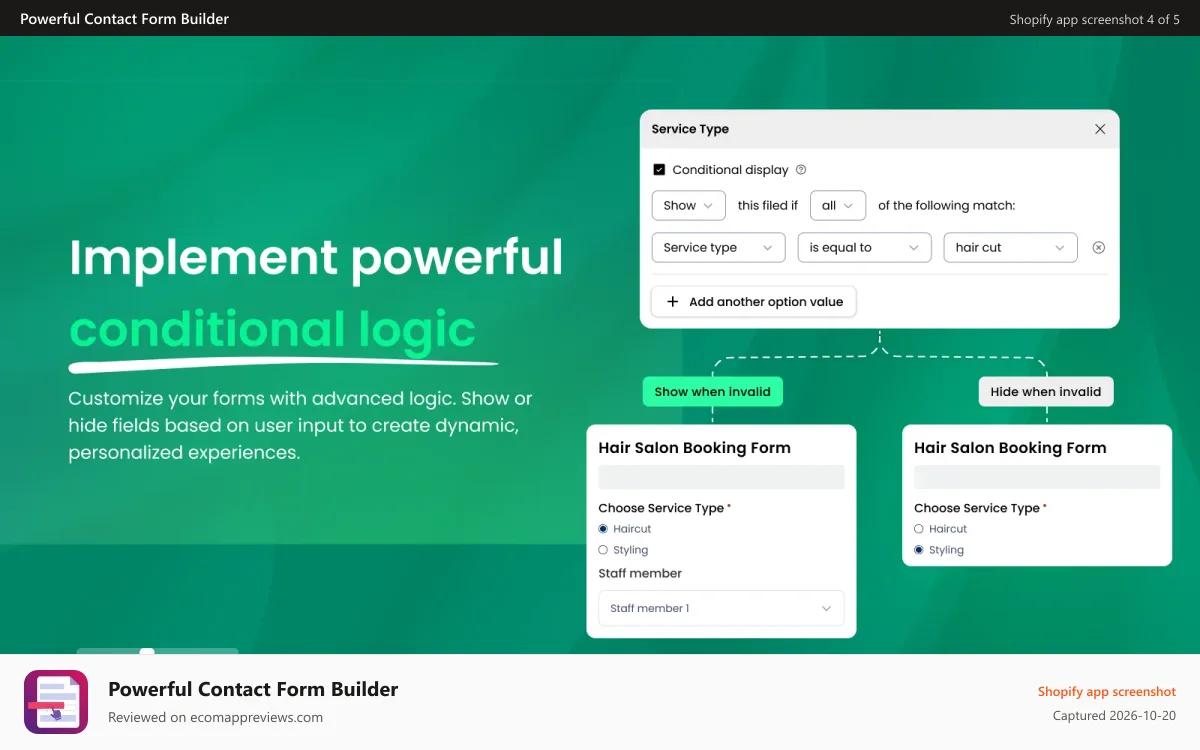
Task: Click the Show when invalid label
Action: click(x=712, y=392)
